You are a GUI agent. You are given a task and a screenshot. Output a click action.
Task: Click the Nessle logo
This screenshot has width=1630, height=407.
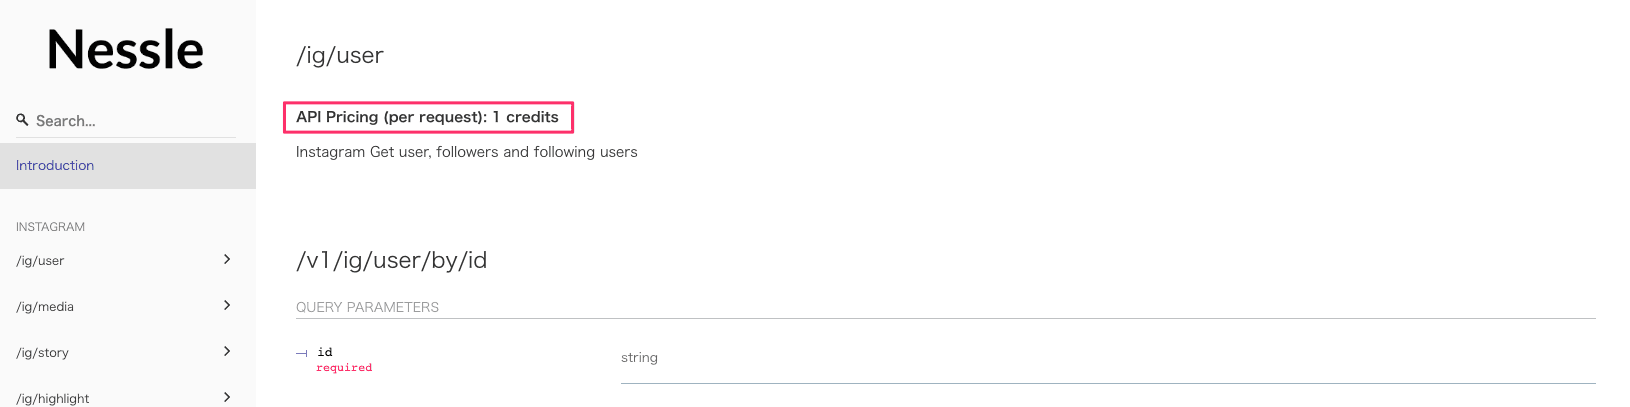tap(125, 50)
